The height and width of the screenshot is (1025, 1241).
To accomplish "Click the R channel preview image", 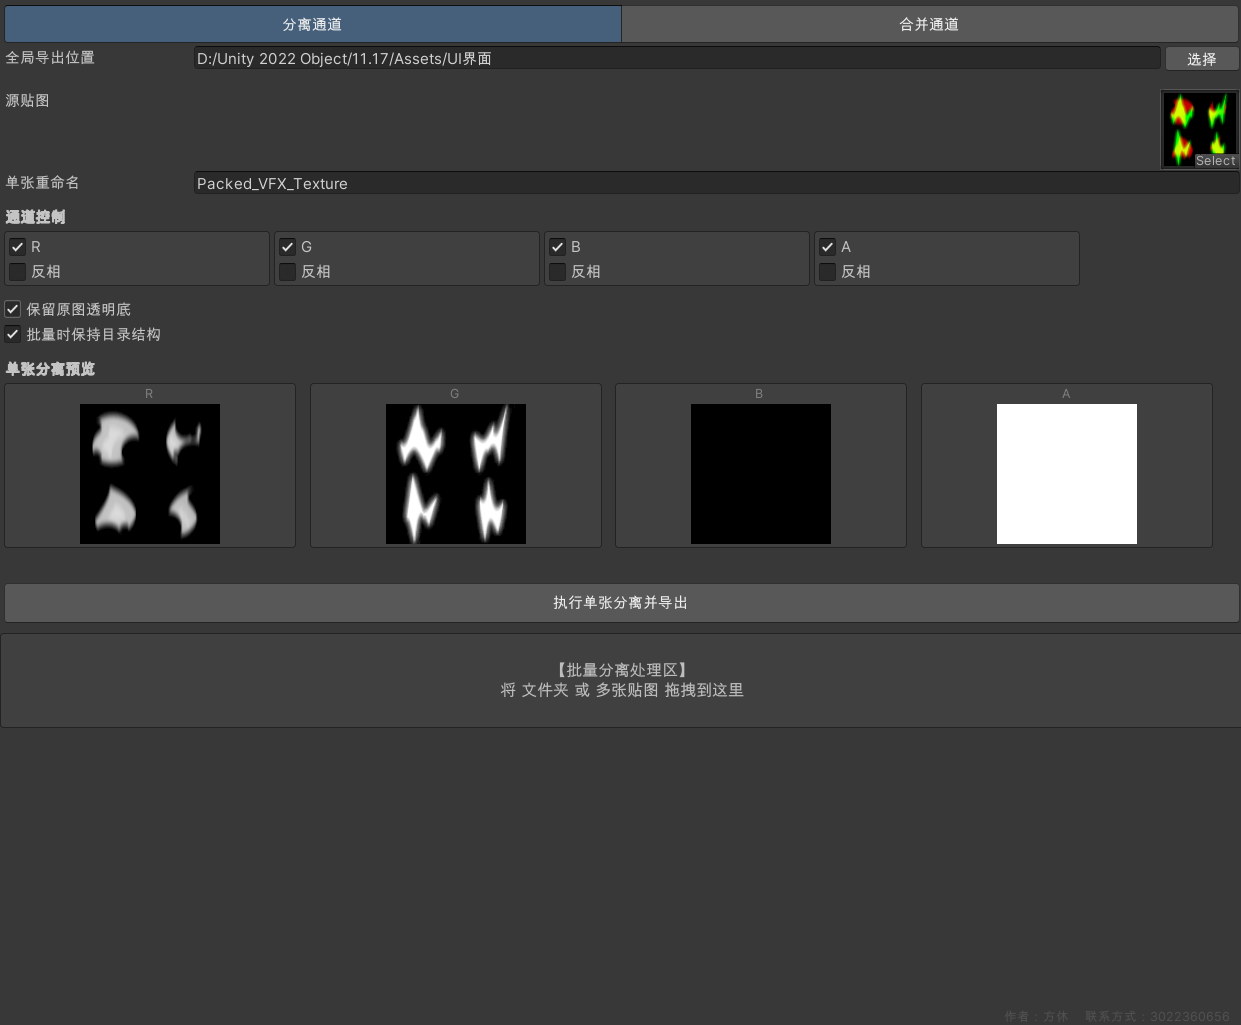I will pos(150,474).
